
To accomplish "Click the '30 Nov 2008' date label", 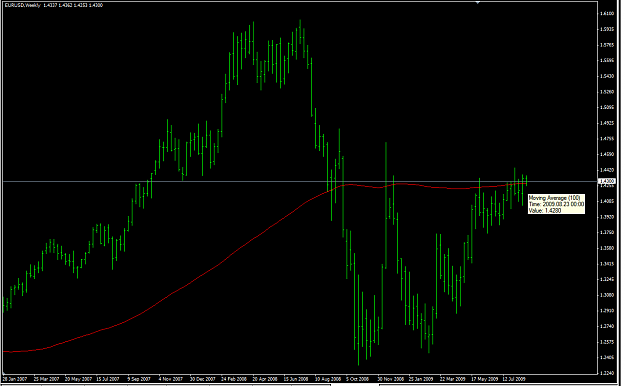I will point(391,379).
